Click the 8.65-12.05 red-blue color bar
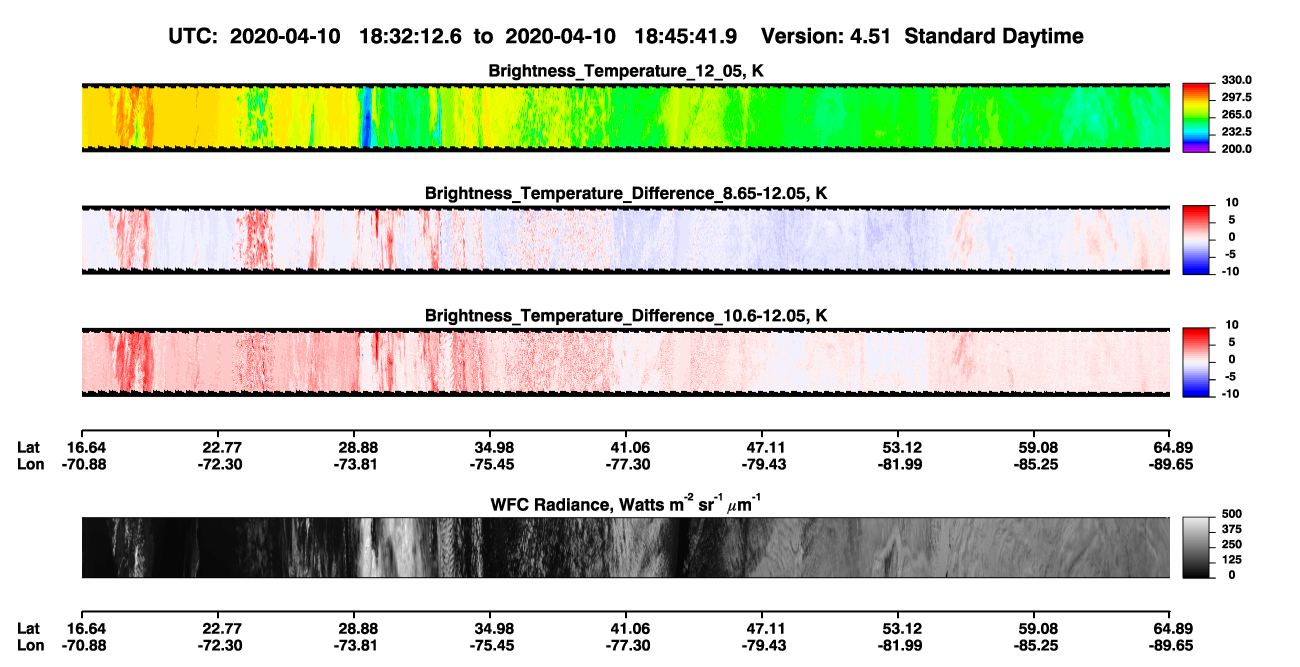The width and height of the screenshot is (1300, 667). point(1195,239)
